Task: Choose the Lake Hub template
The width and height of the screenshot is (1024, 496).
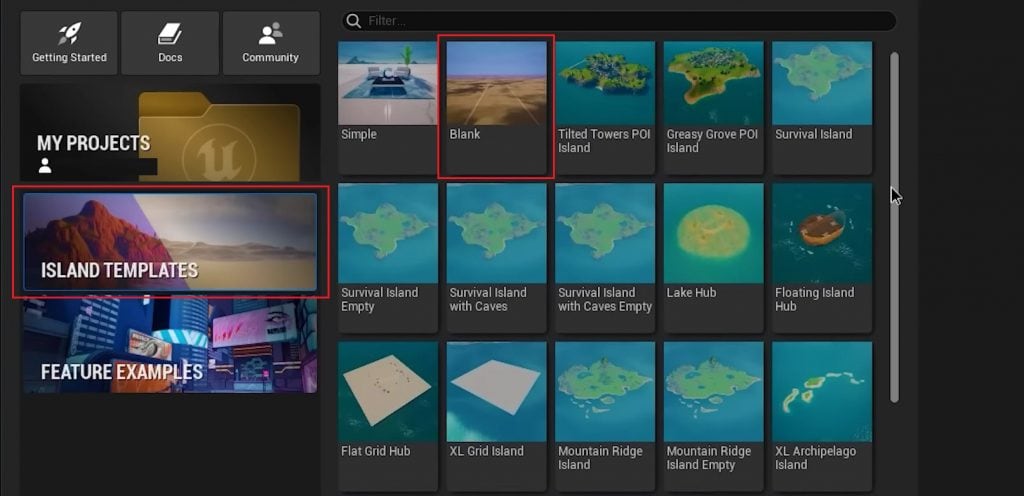Action: click(713, 258)
